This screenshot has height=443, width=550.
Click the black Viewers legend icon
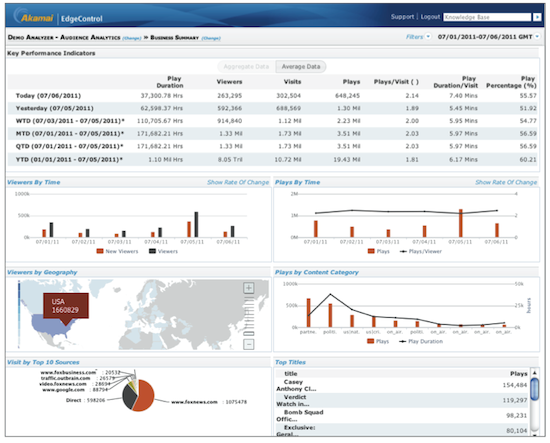click(153, 251)
